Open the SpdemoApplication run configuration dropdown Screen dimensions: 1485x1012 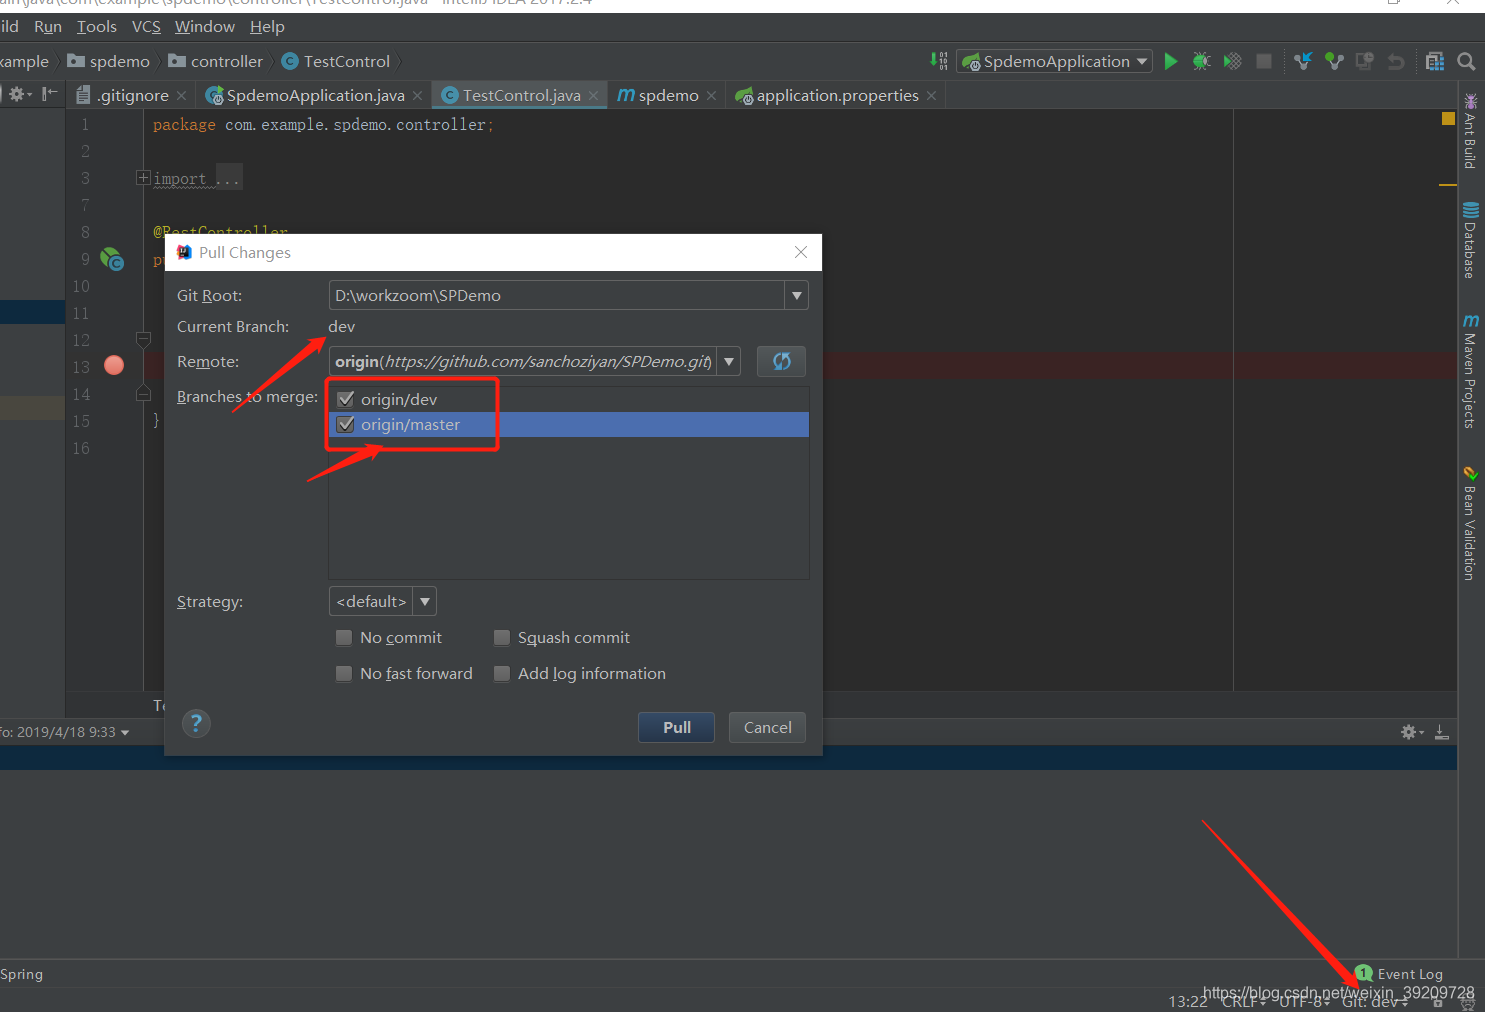(x=1055, y=61)
